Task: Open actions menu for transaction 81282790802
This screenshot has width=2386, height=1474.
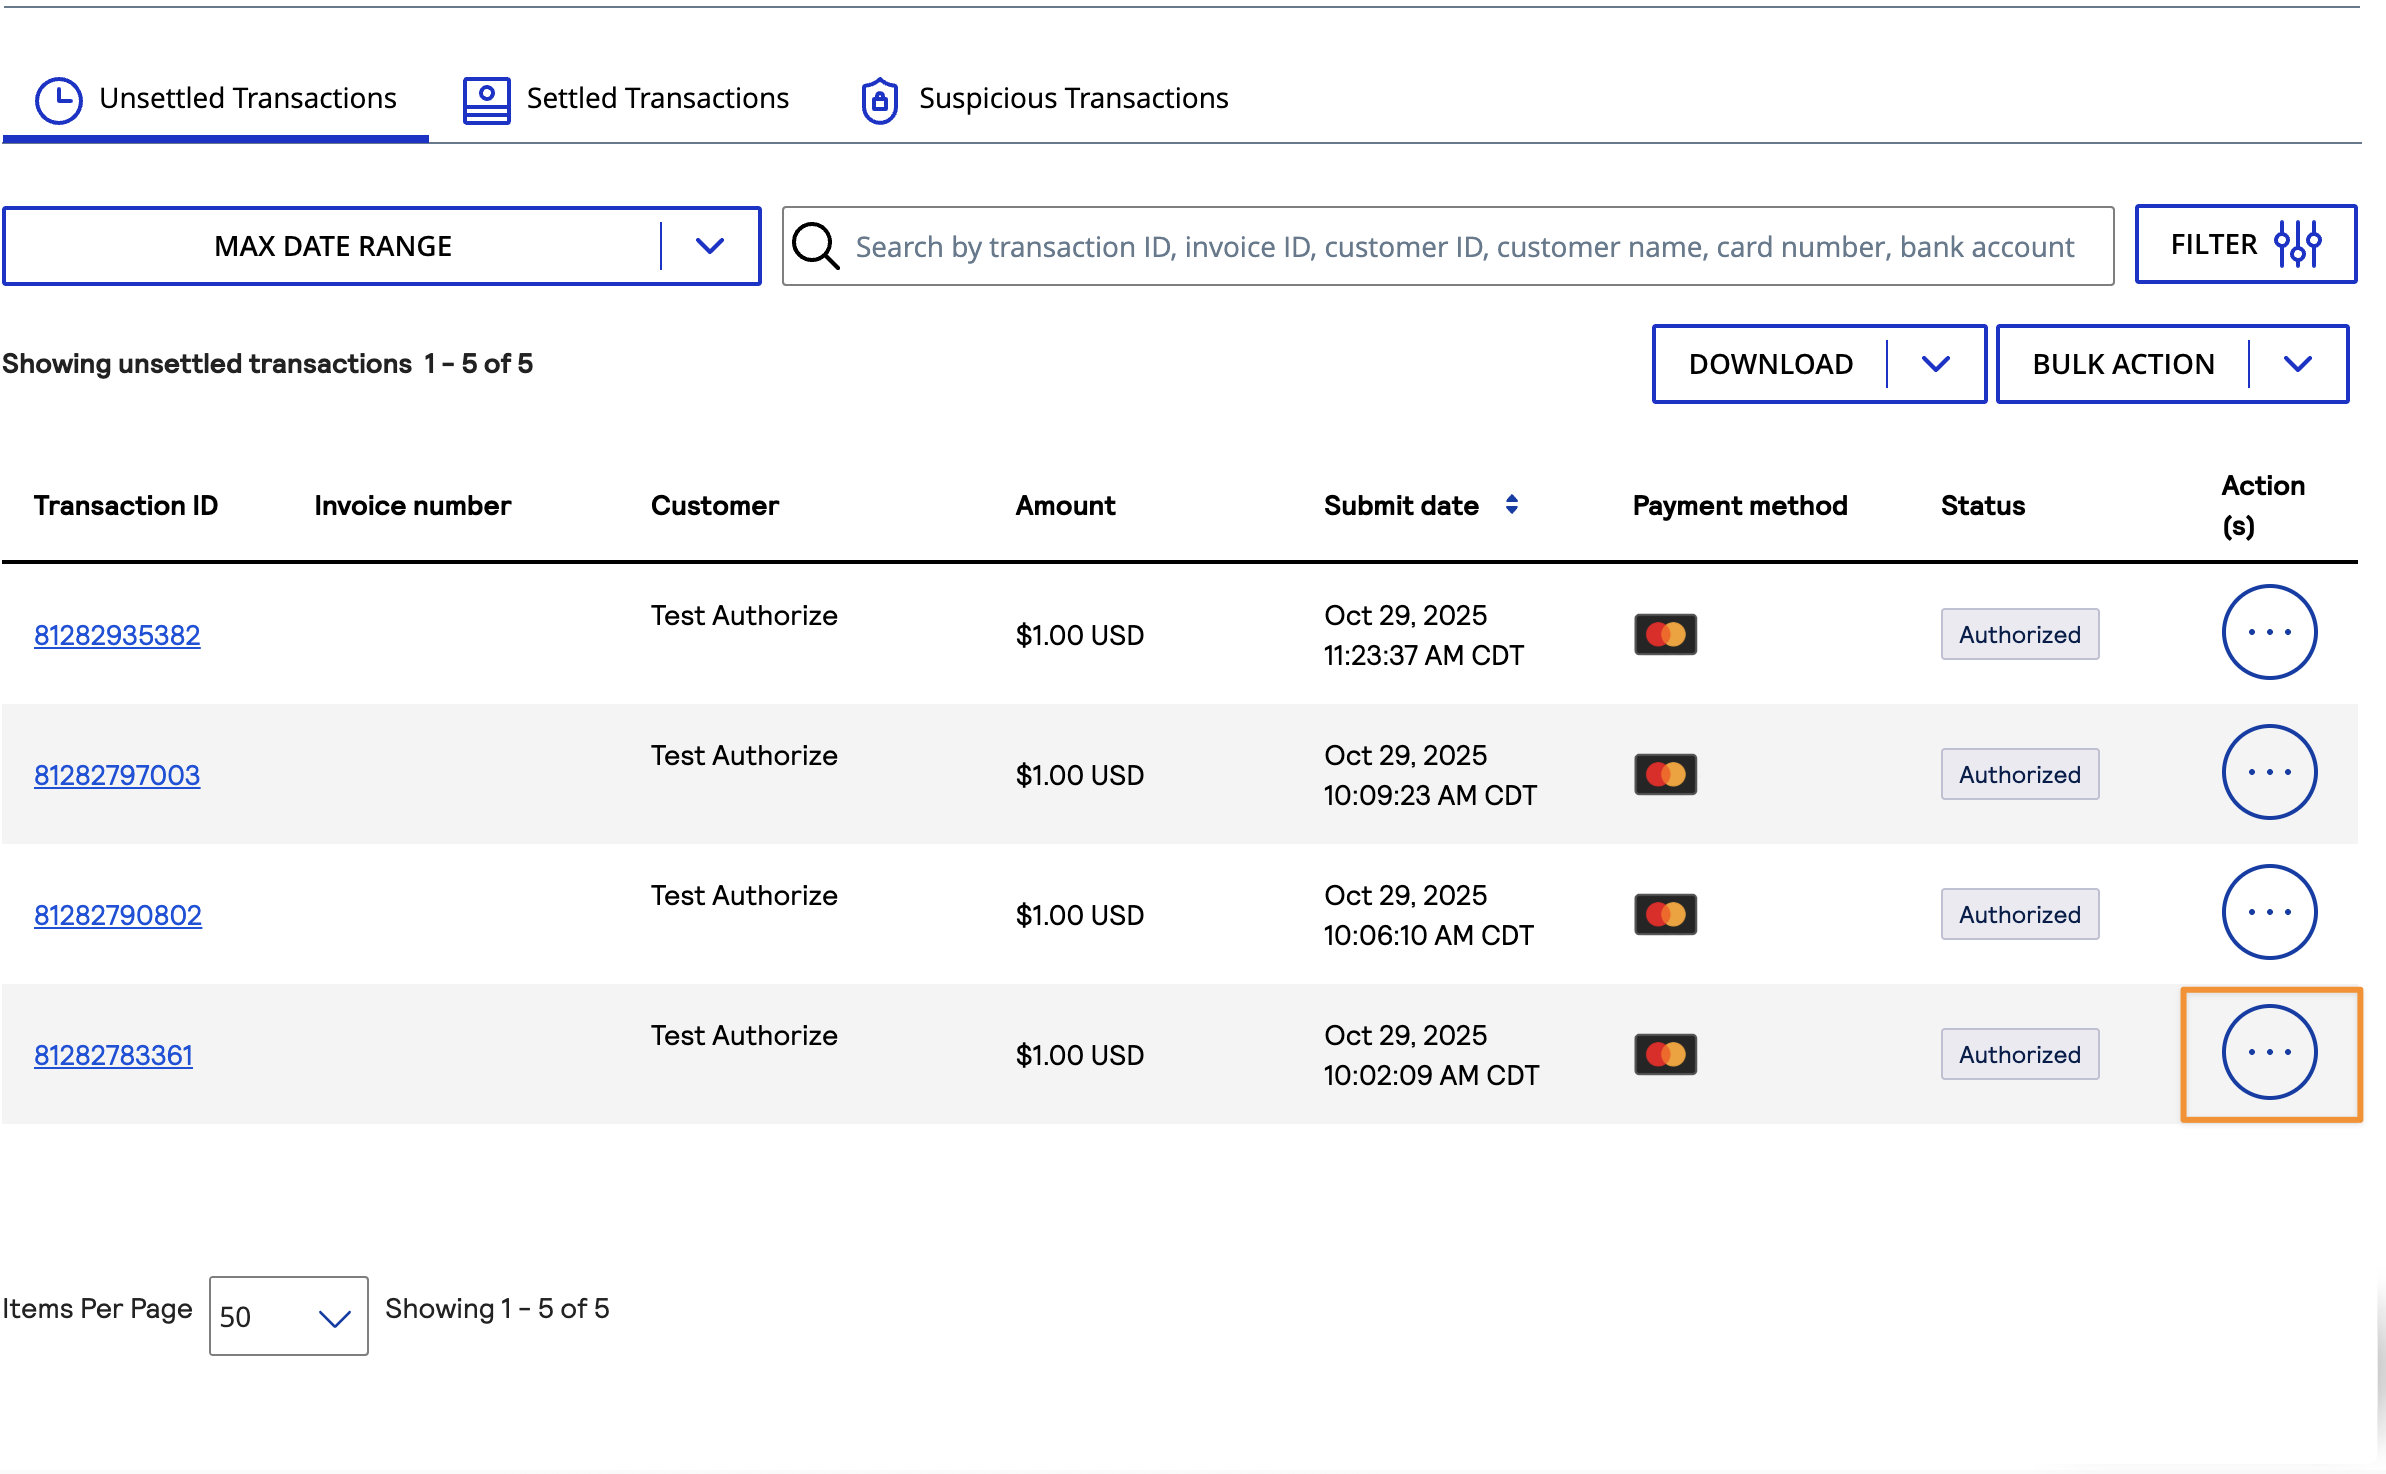Action: click(2268, 913)
